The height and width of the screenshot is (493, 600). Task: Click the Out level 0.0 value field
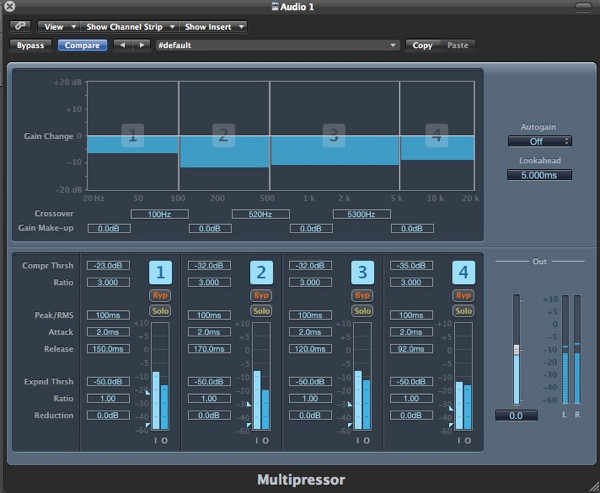516,415
